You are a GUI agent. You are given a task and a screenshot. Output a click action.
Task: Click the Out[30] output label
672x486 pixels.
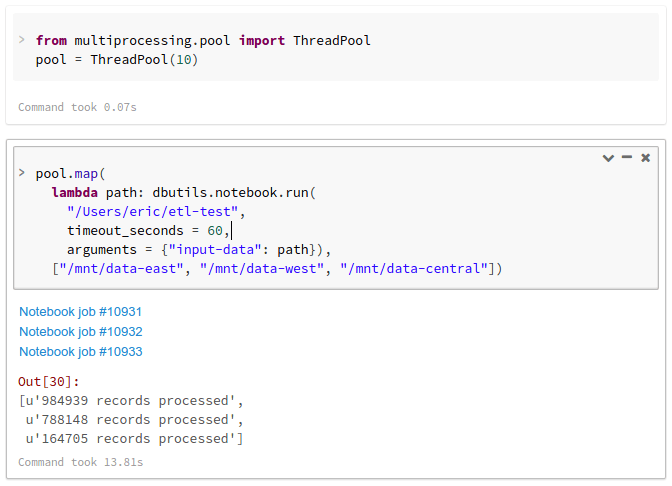pos(49,381)
